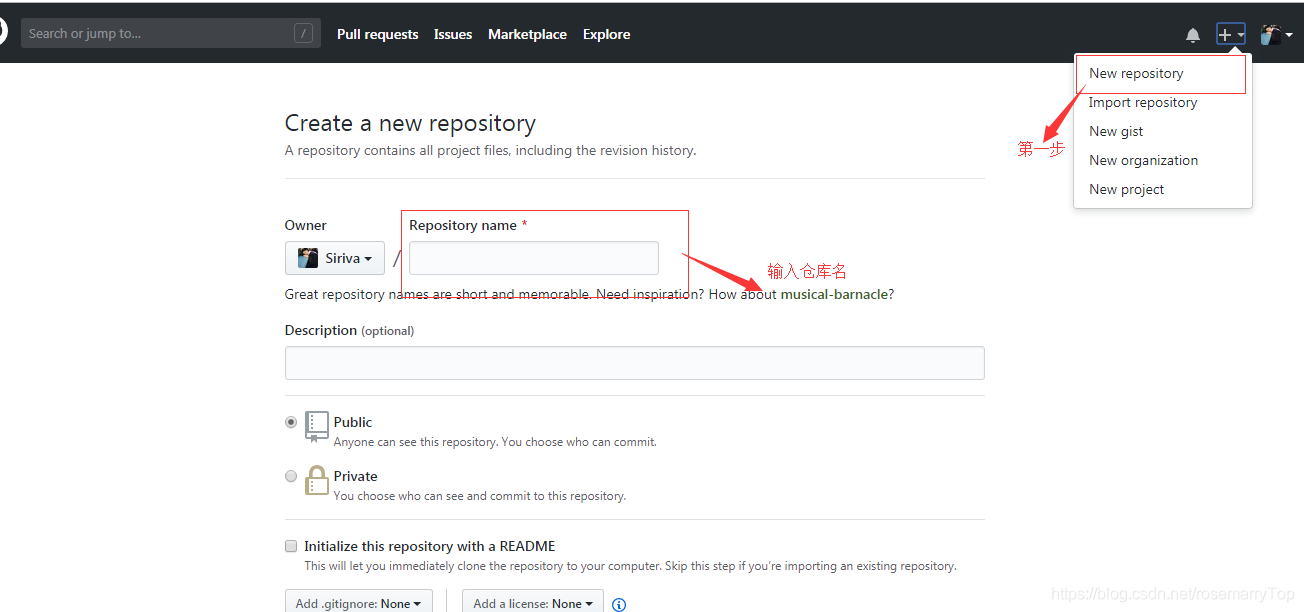Click the Owner label
This screenshot has height=612, width=1304.
pyautogui.click(x=305, y=225)
